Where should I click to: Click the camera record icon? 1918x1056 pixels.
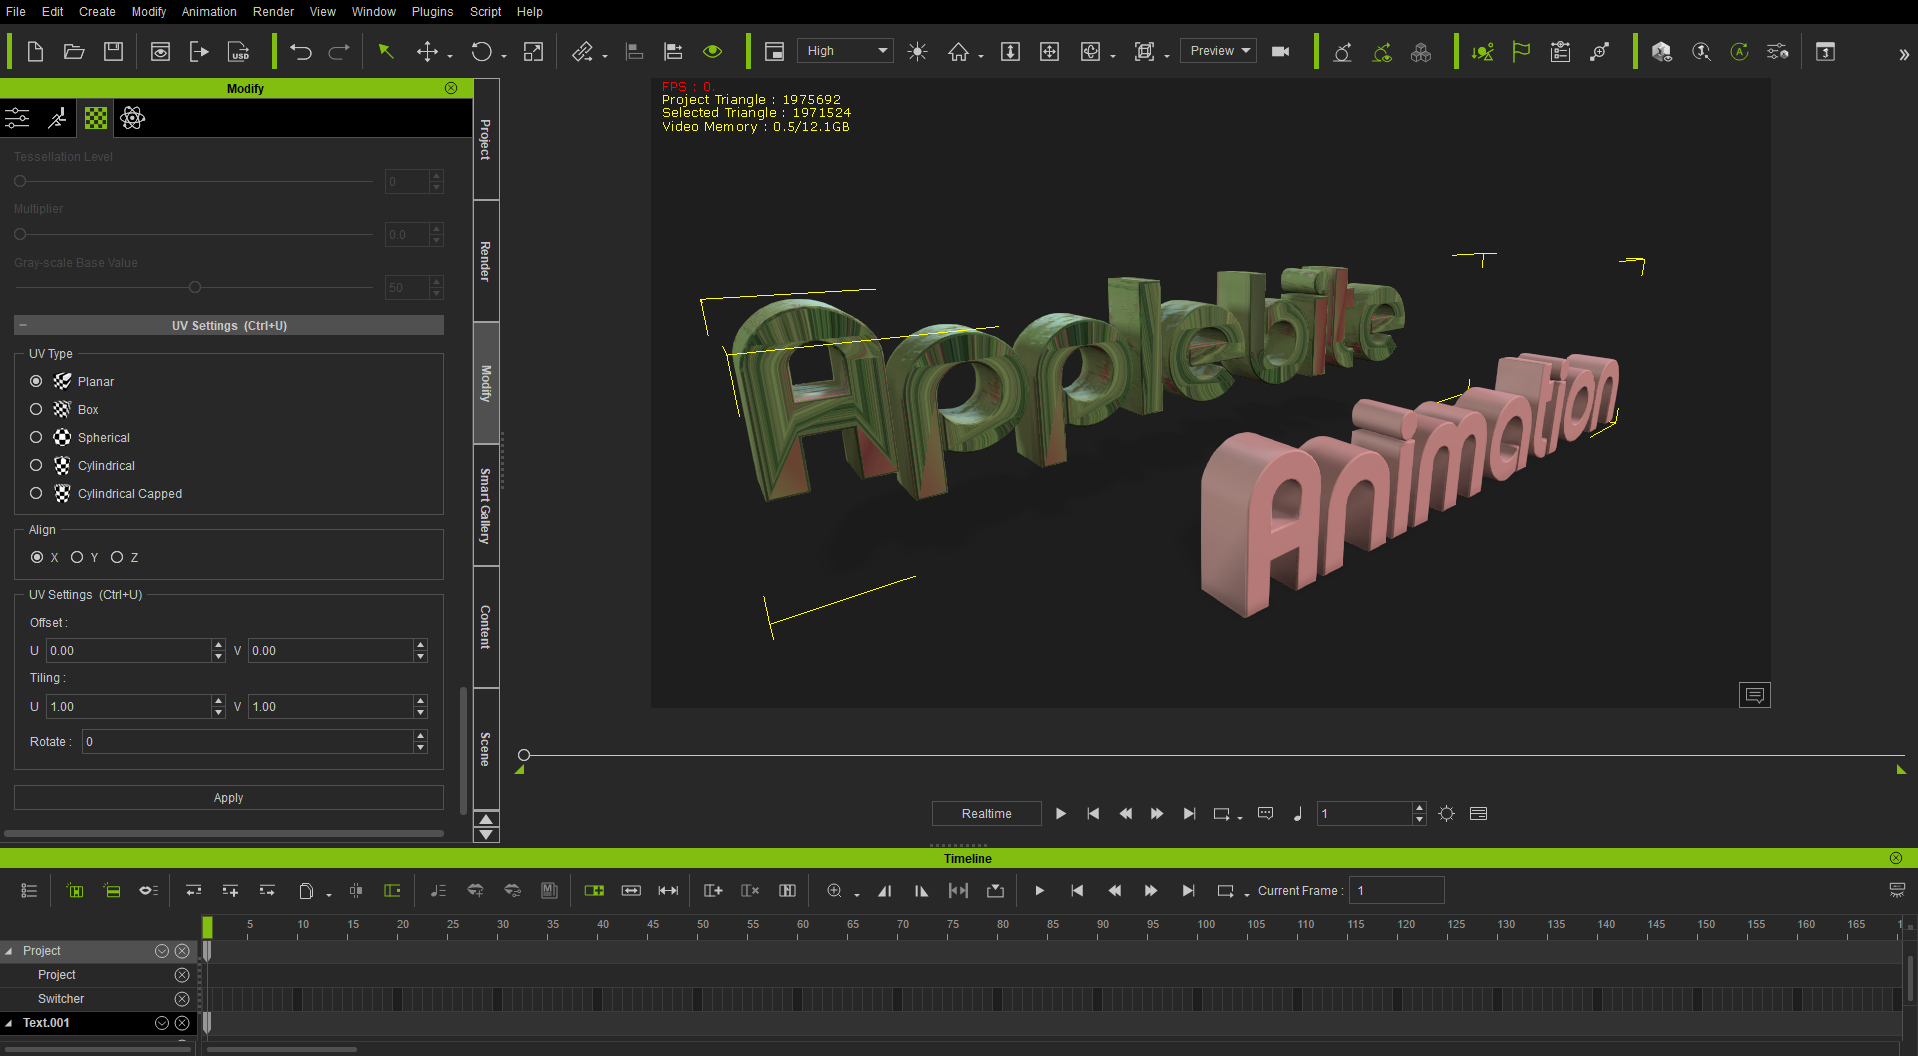[x=1280, y=51]
